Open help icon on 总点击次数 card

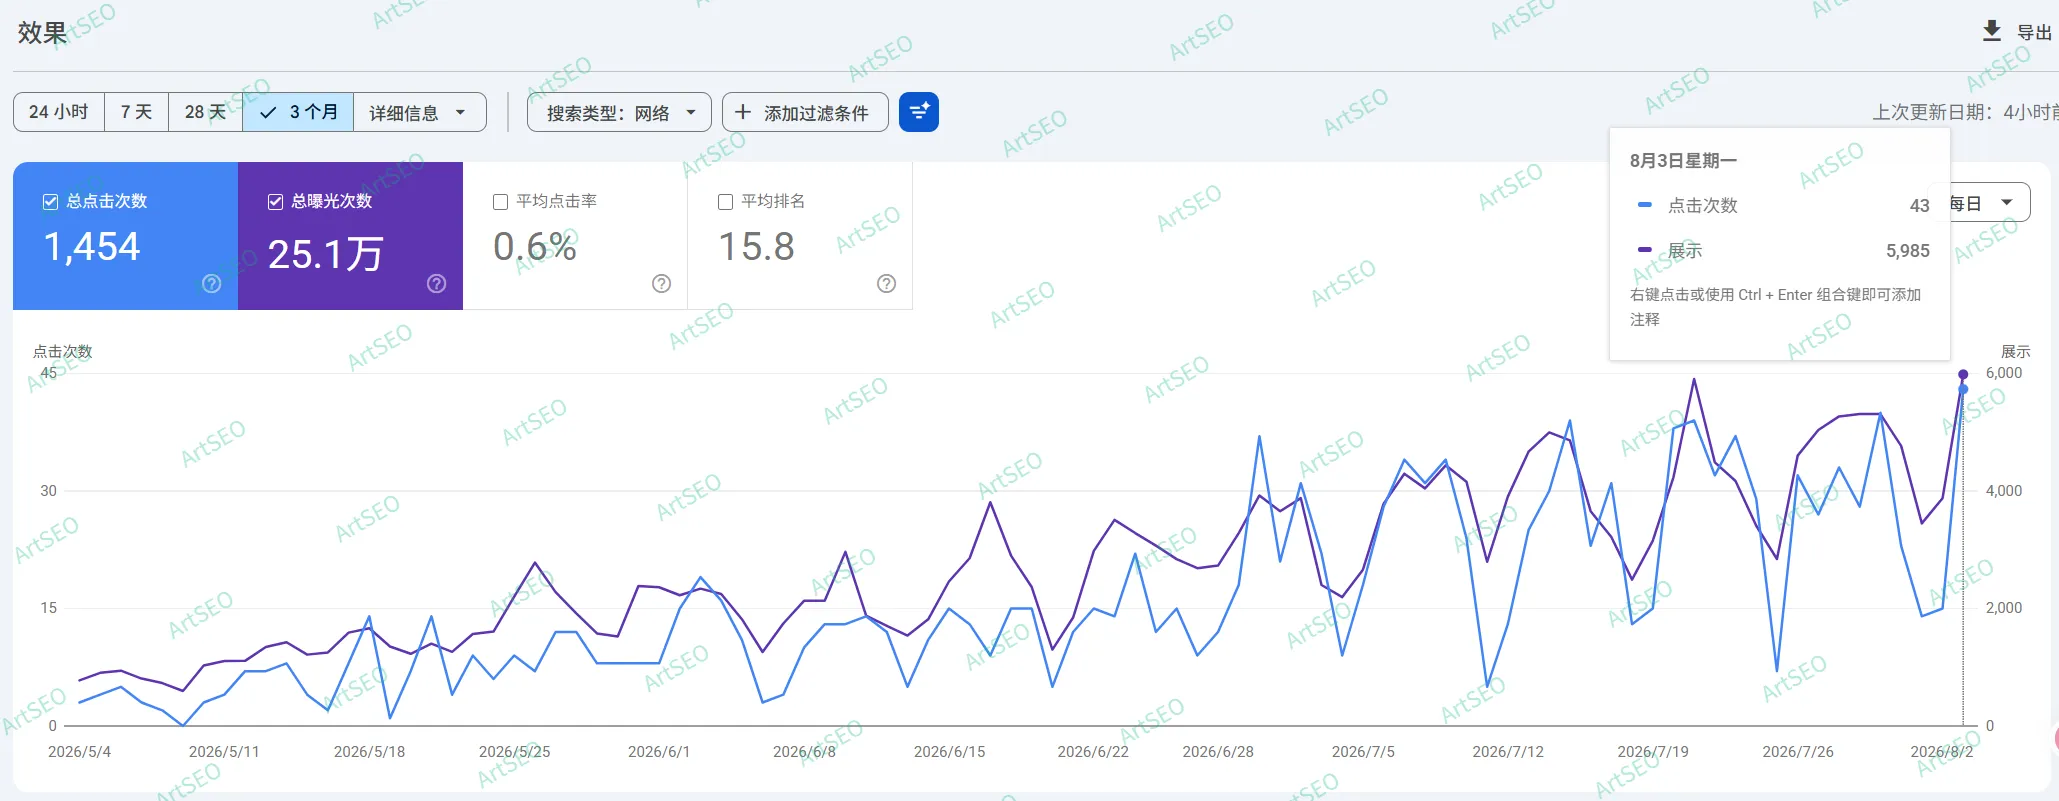[x=211, y=284]
